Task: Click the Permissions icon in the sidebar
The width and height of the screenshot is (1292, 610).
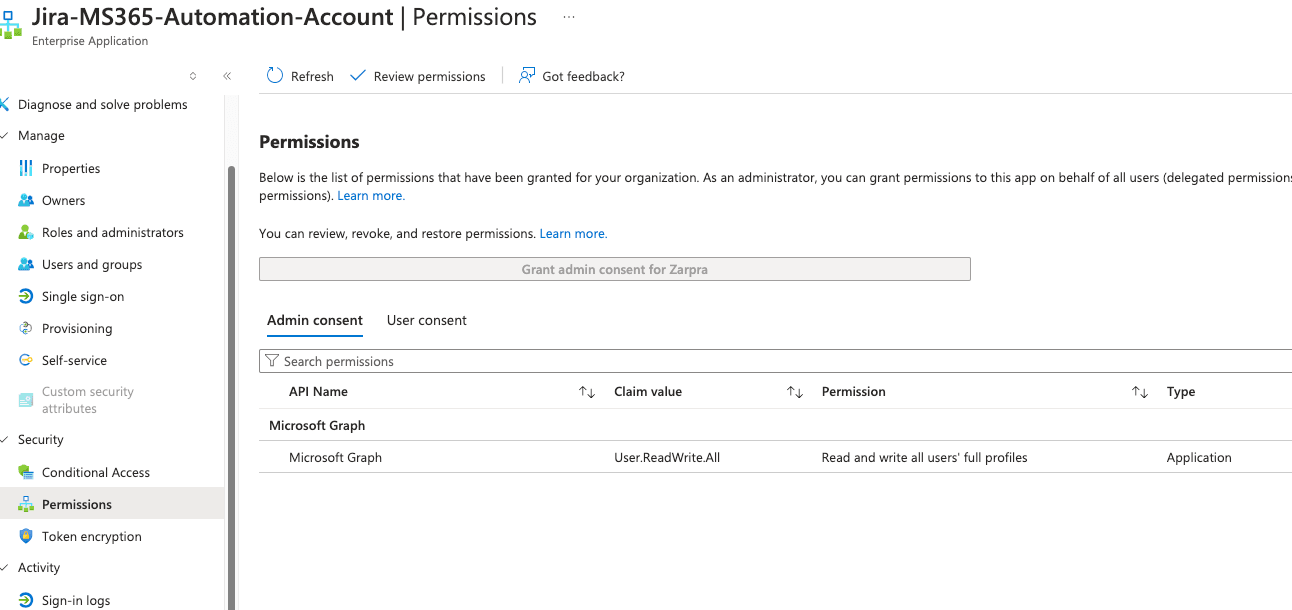Action: click(x=26, y=504)
